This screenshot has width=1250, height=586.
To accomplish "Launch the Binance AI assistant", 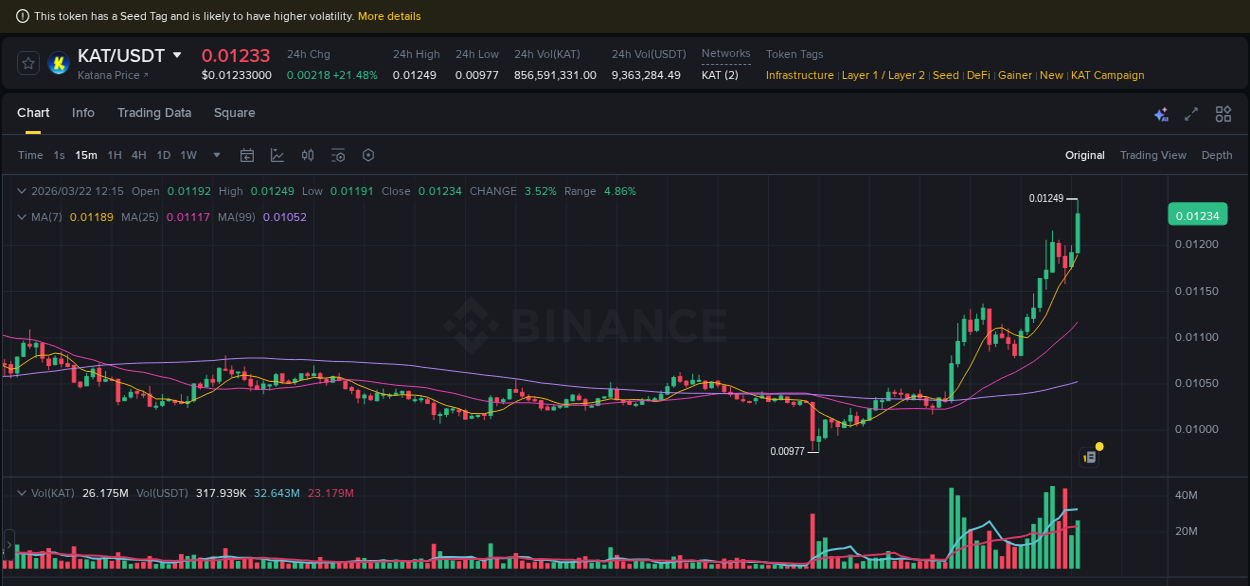I will [x=1161, y=114].
